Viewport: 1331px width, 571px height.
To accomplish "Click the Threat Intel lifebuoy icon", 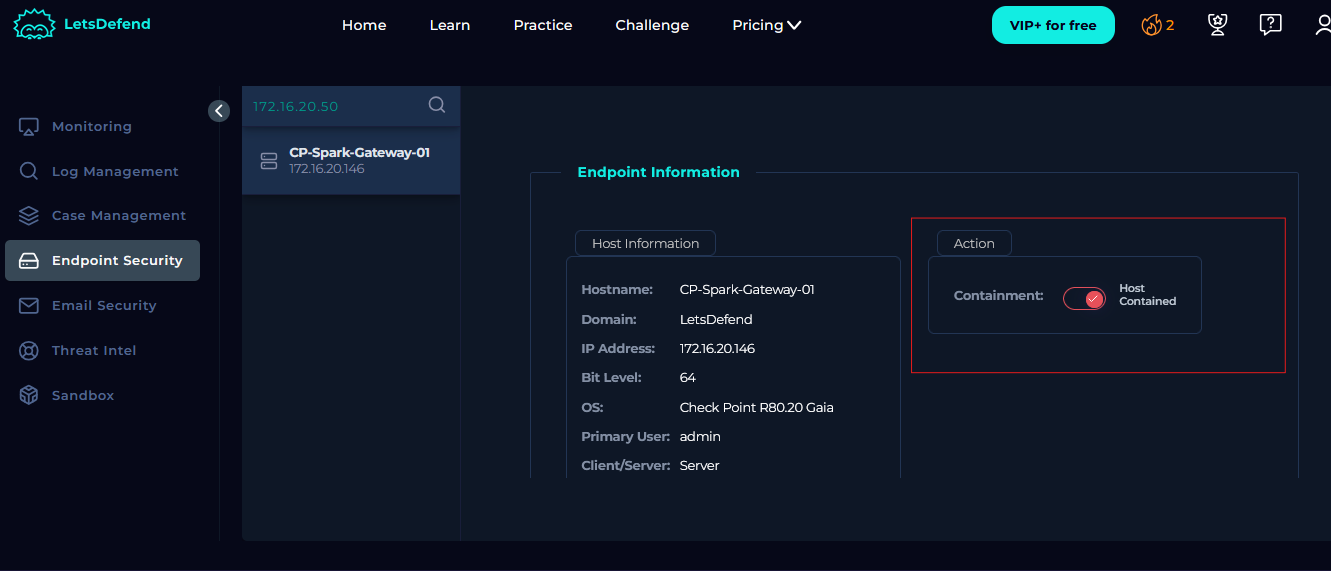I will click(29, 351).
